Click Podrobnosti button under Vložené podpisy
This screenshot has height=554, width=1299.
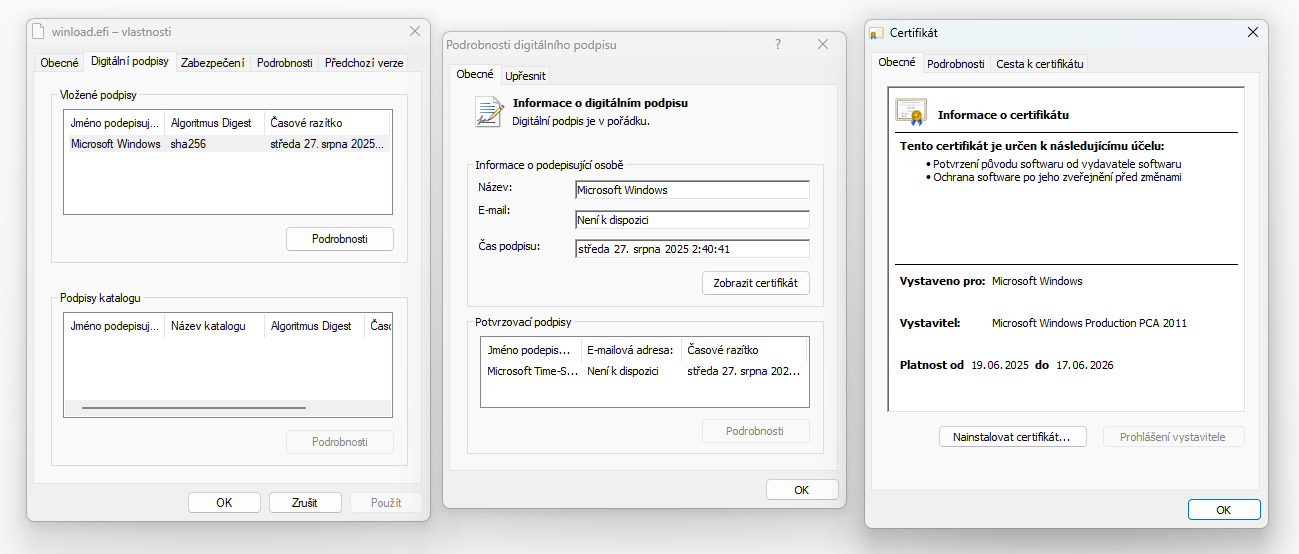click(340, 239)
